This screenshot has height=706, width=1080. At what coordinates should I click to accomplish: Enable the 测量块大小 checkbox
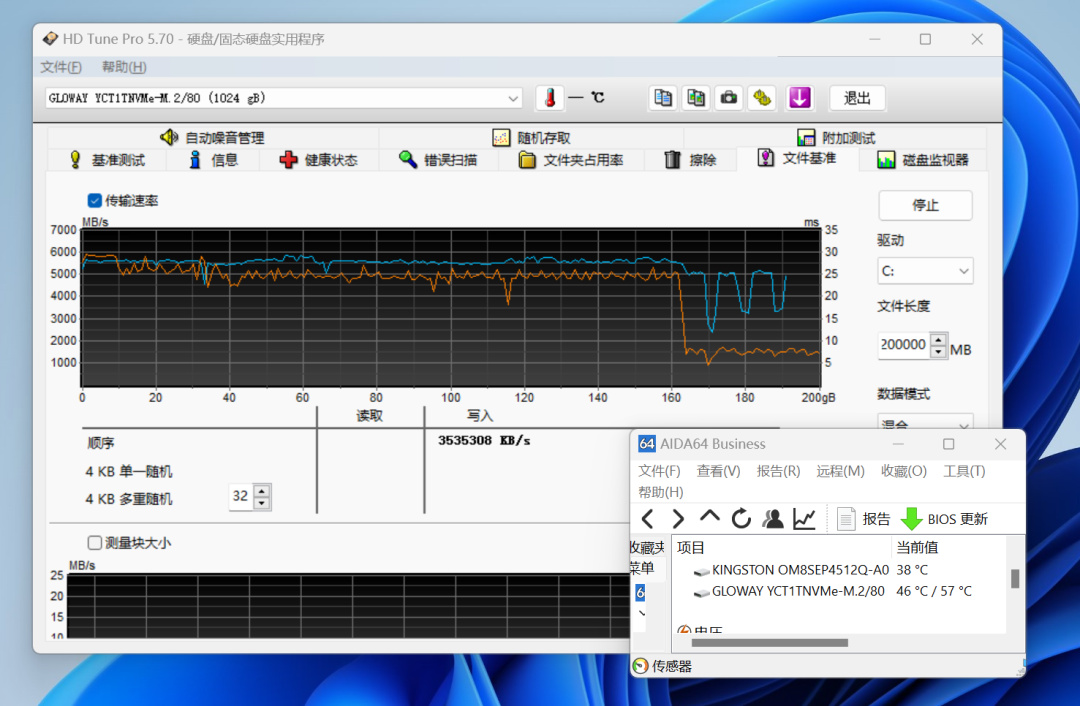[x=94, y=543]
